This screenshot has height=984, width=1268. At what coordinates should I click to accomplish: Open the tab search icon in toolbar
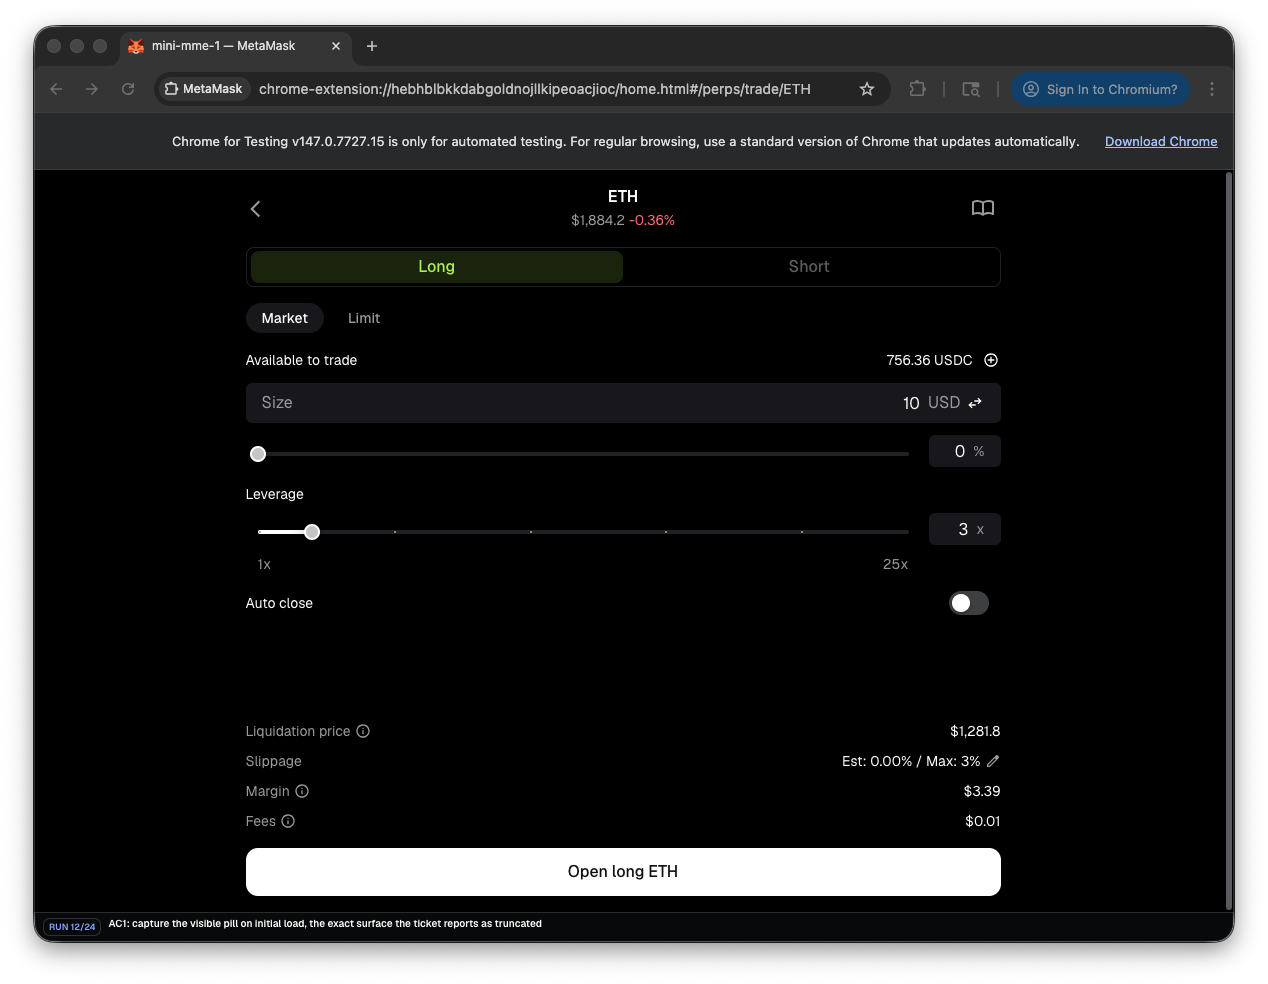pos(971,89)
